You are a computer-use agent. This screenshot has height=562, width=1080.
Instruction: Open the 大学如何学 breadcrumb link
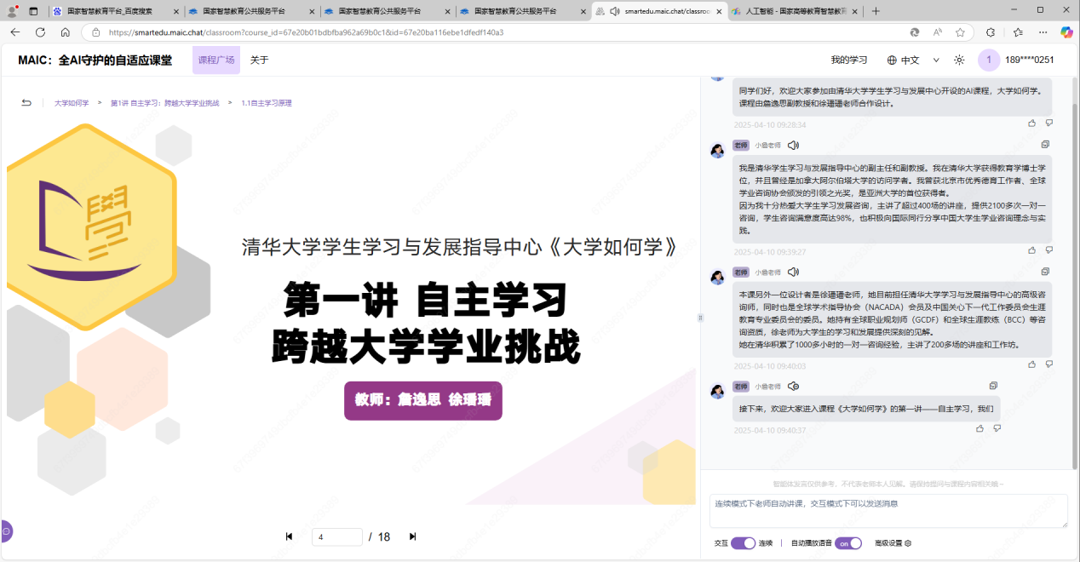point(72,103)
